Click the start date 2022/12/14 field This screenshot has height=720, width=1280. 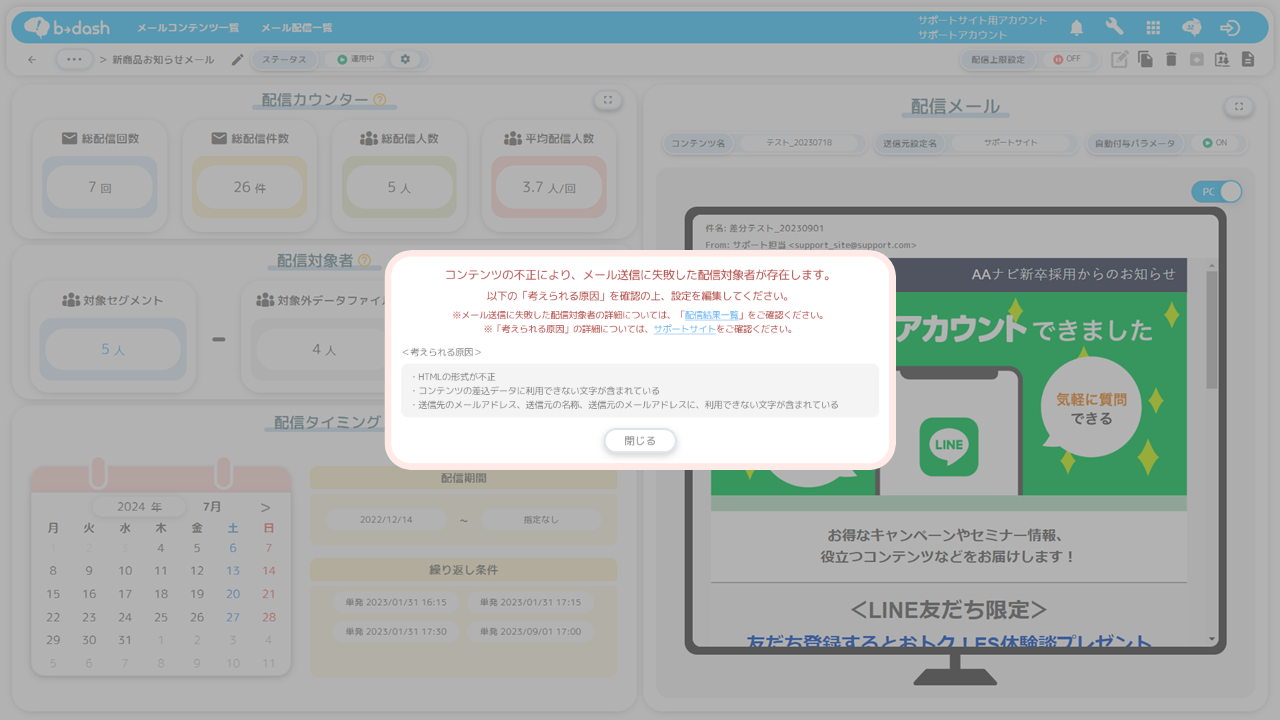pyautogui.click(x=386, y=520)
